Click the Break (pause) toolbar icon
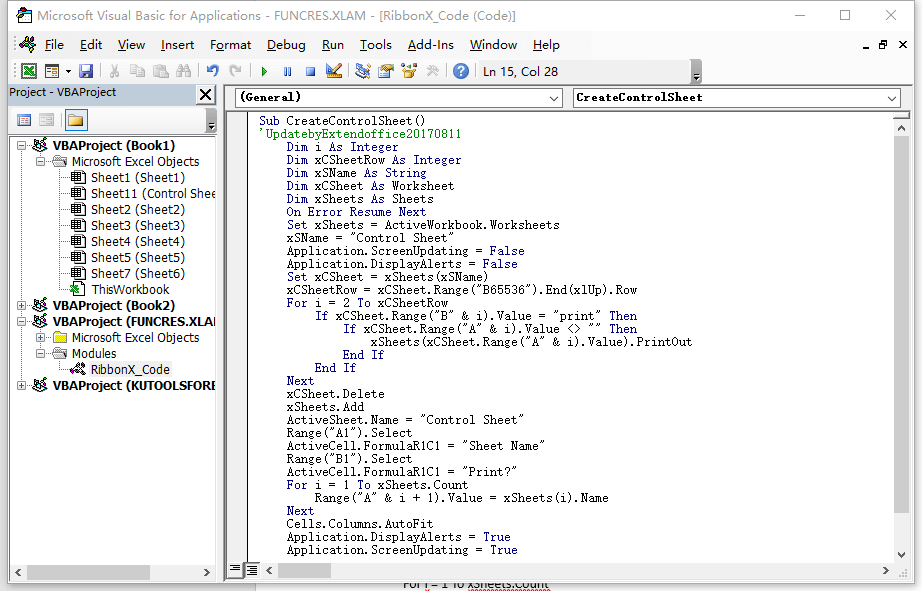Image resolution: width=922 pixels, height=591 pixels. click(x=287, y=71)
